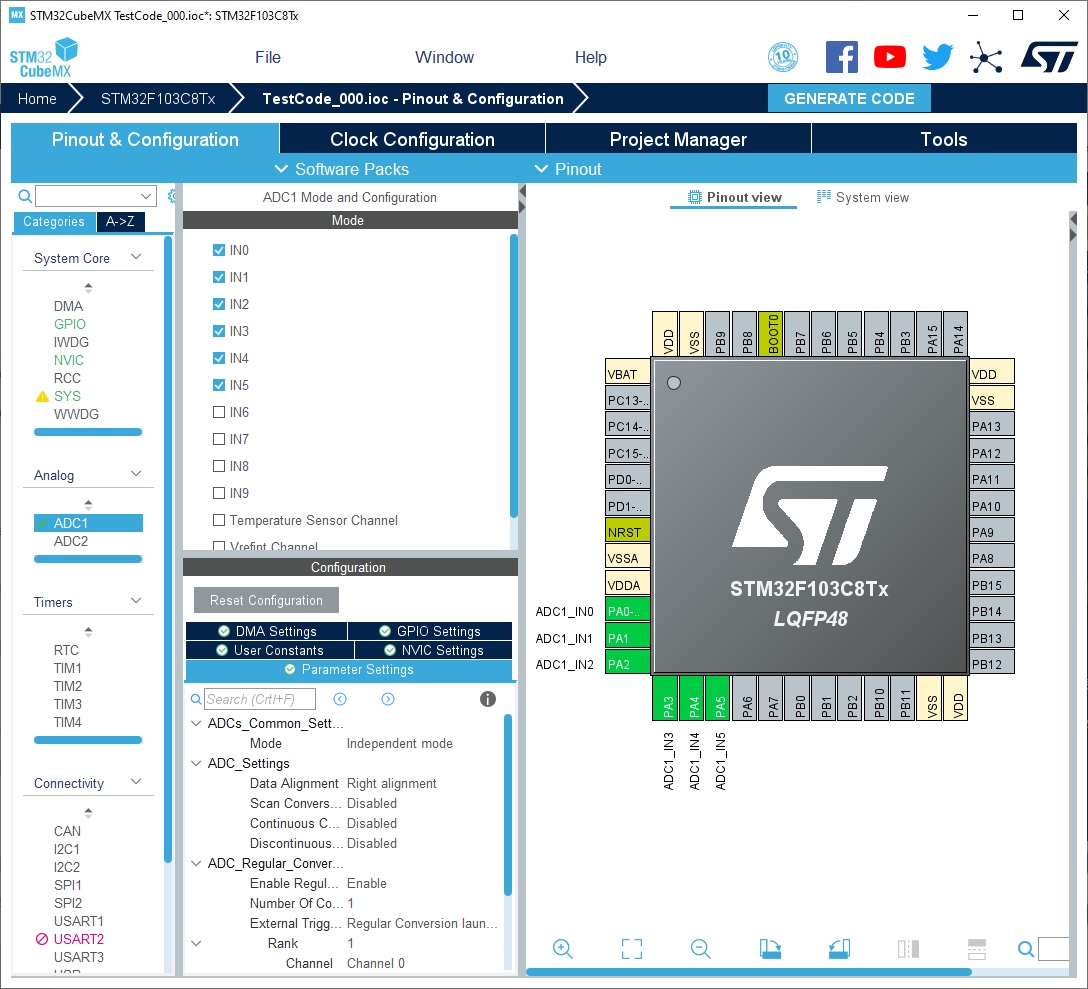Click the pin search magnifier icon
The height and width of the screenshot is (989, 1088).
pyautogui.click(x=1026, y=948)
